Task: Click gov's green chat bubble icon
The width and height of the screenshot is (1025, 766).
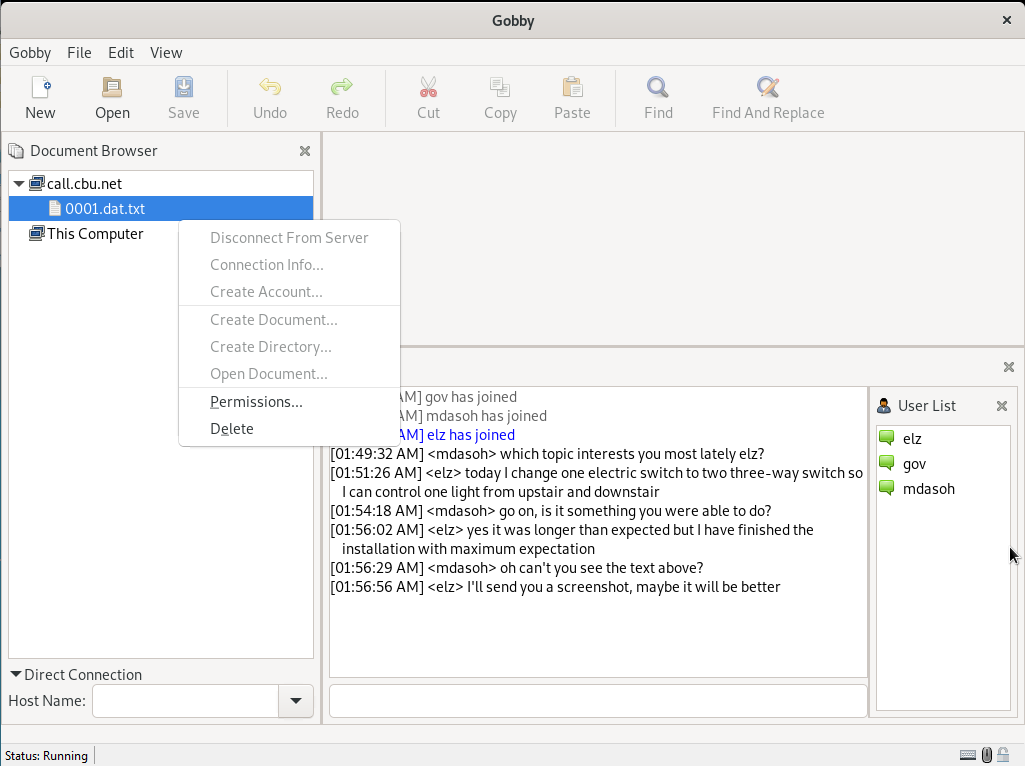Action: tap(886, 463)
